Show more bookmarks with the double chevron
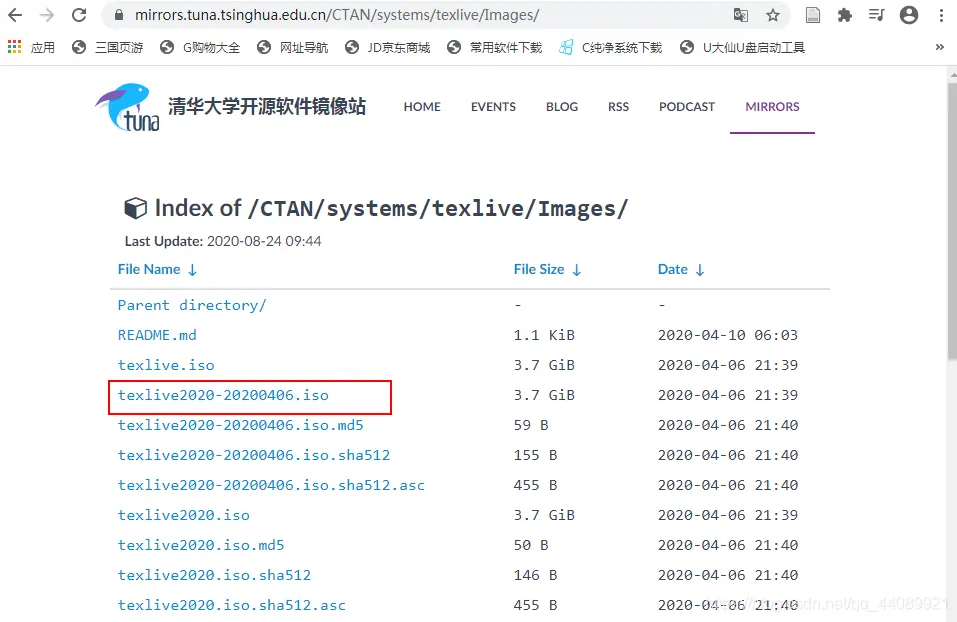The width and height of the screenshot is (957, 622). pyautogui.click(x=940, y=47)
